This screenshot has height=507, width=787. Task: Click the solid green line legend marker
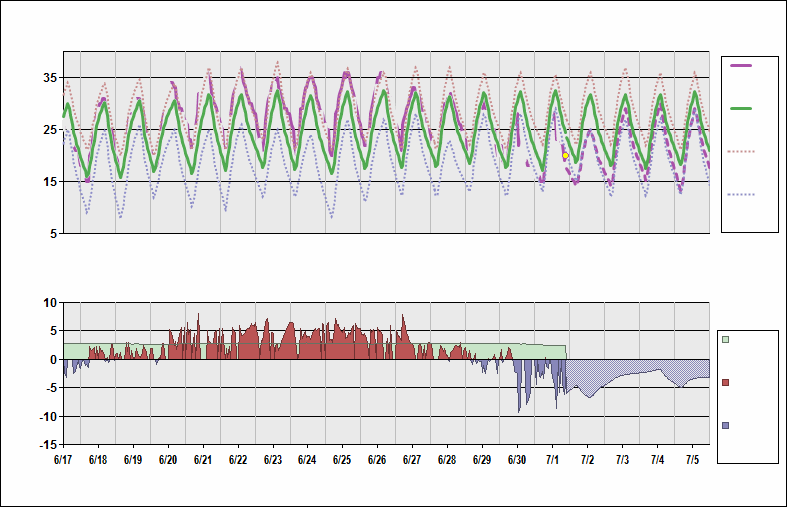(741, 108)
